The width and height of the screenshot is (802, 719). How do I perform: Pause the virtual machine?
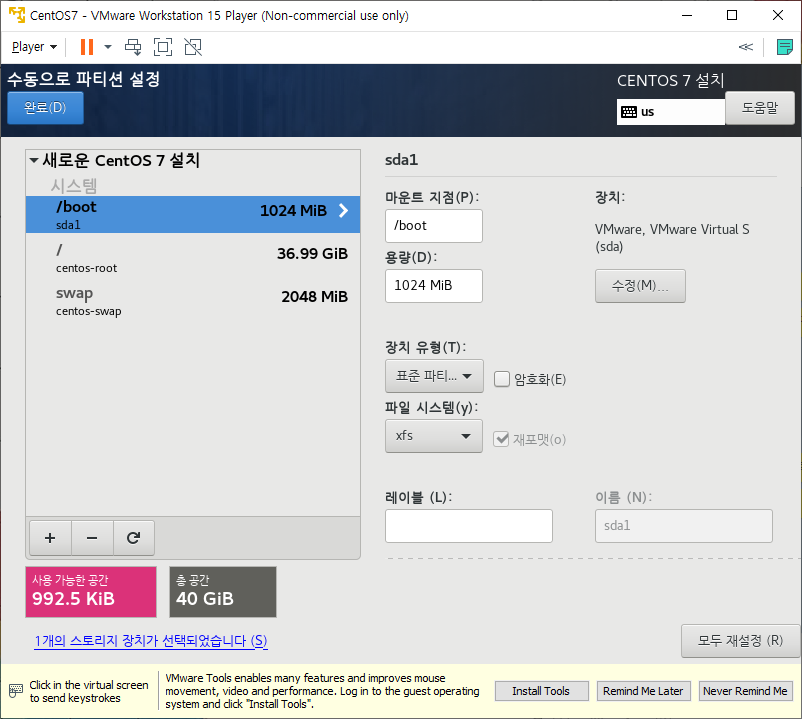(x=87, y=47)
